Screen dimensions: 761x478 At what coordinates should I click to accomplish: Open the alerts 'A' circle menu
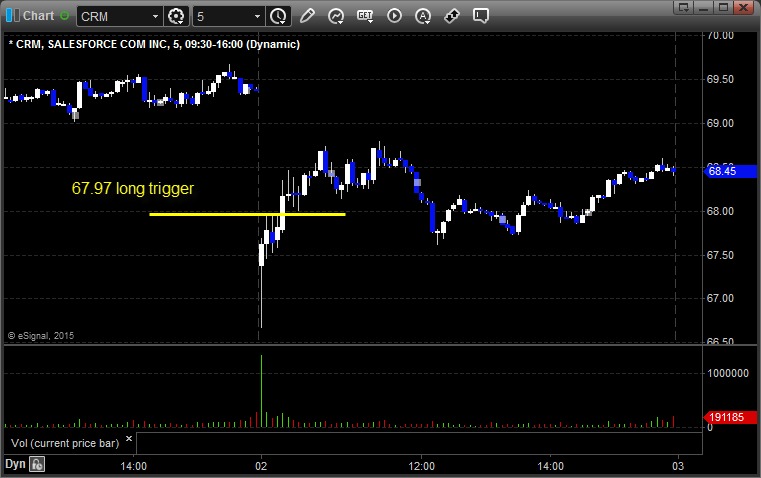pos(423,16)
